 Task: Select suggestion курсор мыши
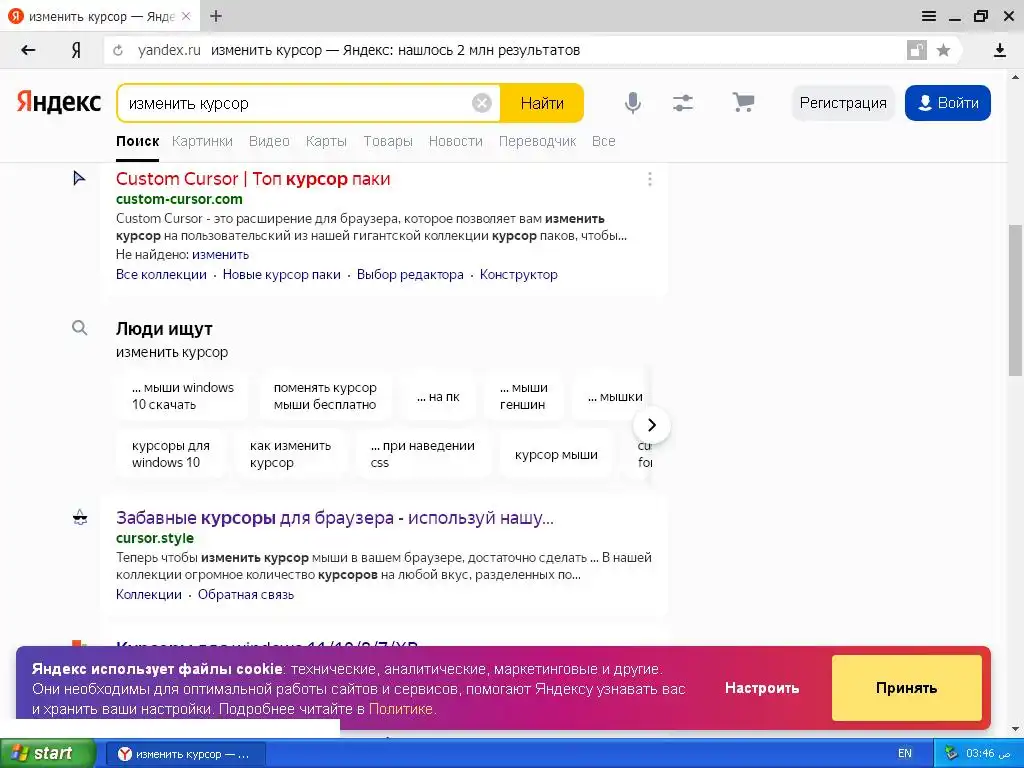556,454
